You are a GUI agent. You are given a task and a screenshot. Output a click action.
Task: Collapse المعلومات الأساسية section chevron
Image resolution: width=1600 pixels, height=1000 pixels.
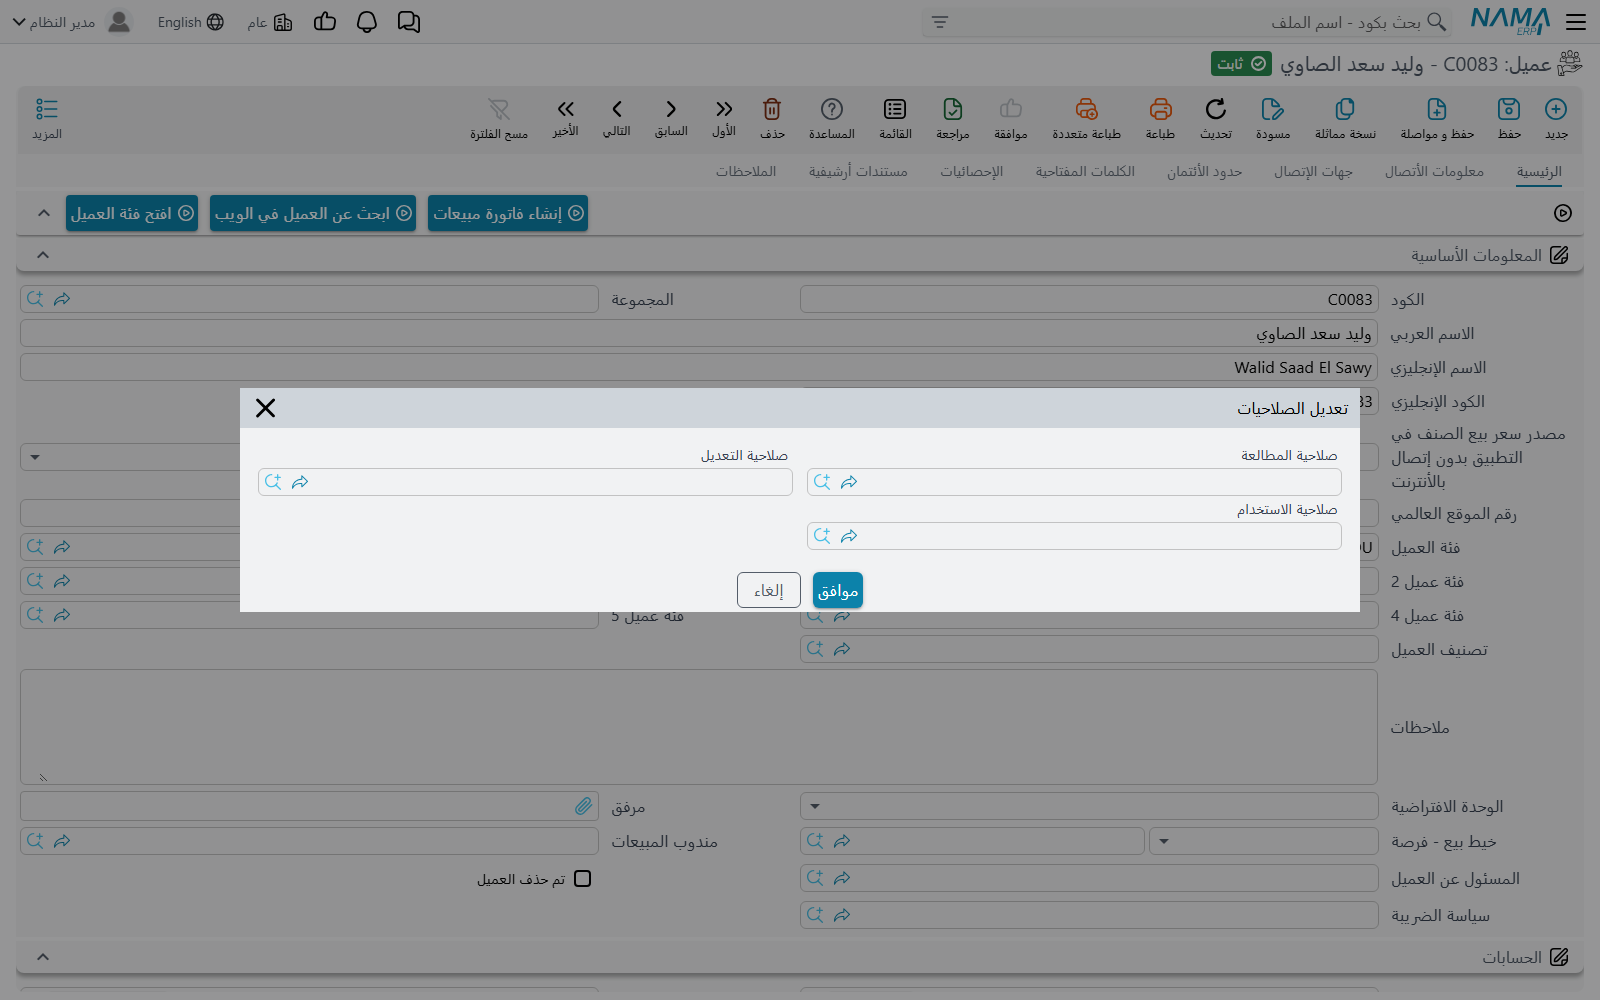(x=43, y=255)
